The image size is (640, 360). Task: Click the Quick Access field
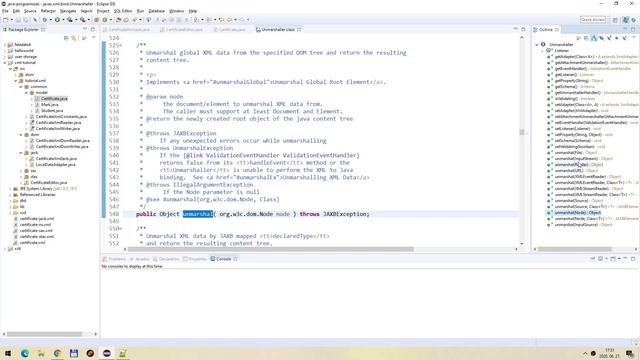pyautogui.click(x=593, y=20)
